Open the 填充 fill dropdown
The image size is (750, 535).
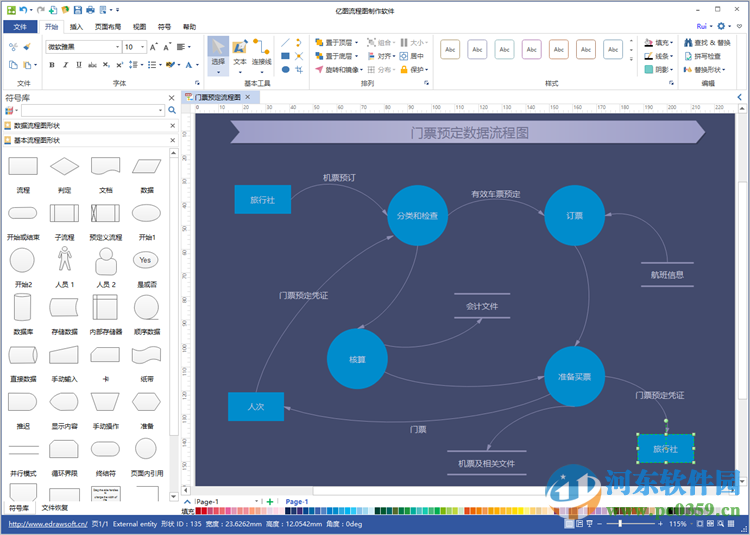pyautogui.click(x=659, y=43)
